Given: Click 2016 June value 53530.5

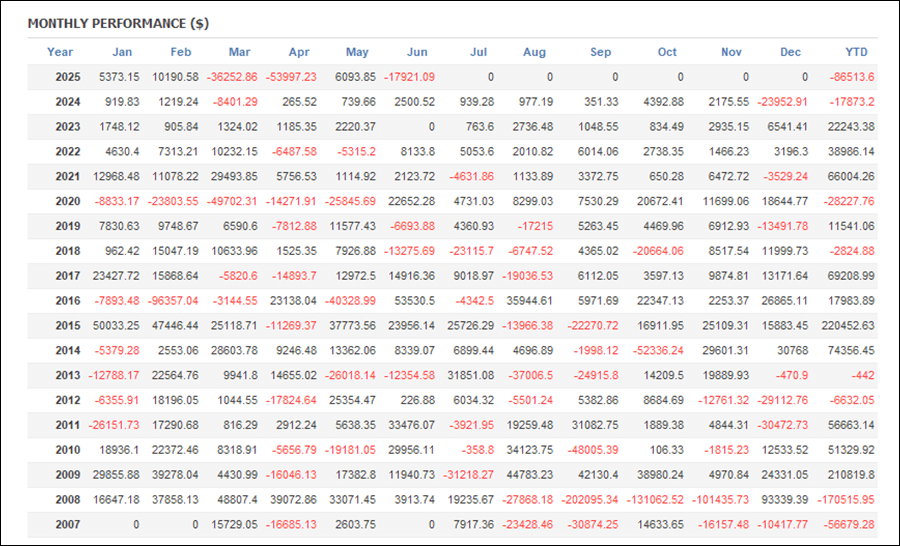Looking at the screenshot, I should click(414, 301).
